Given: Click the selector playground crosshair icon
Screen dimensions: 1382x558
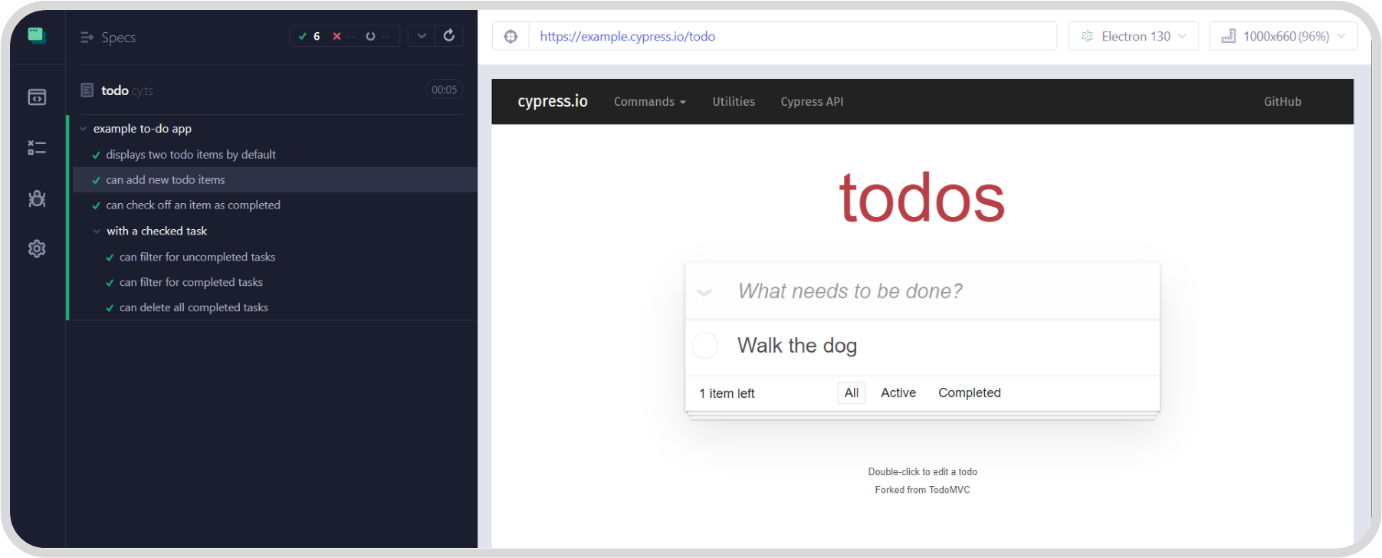Looking at the screenshot, I should (x=511, y=36).
